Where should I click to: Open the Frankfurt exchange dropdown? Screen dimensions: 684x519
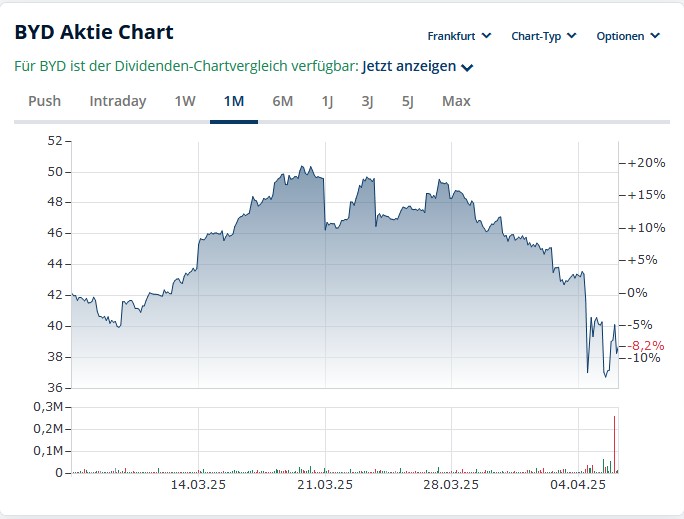tap(459, 36)
